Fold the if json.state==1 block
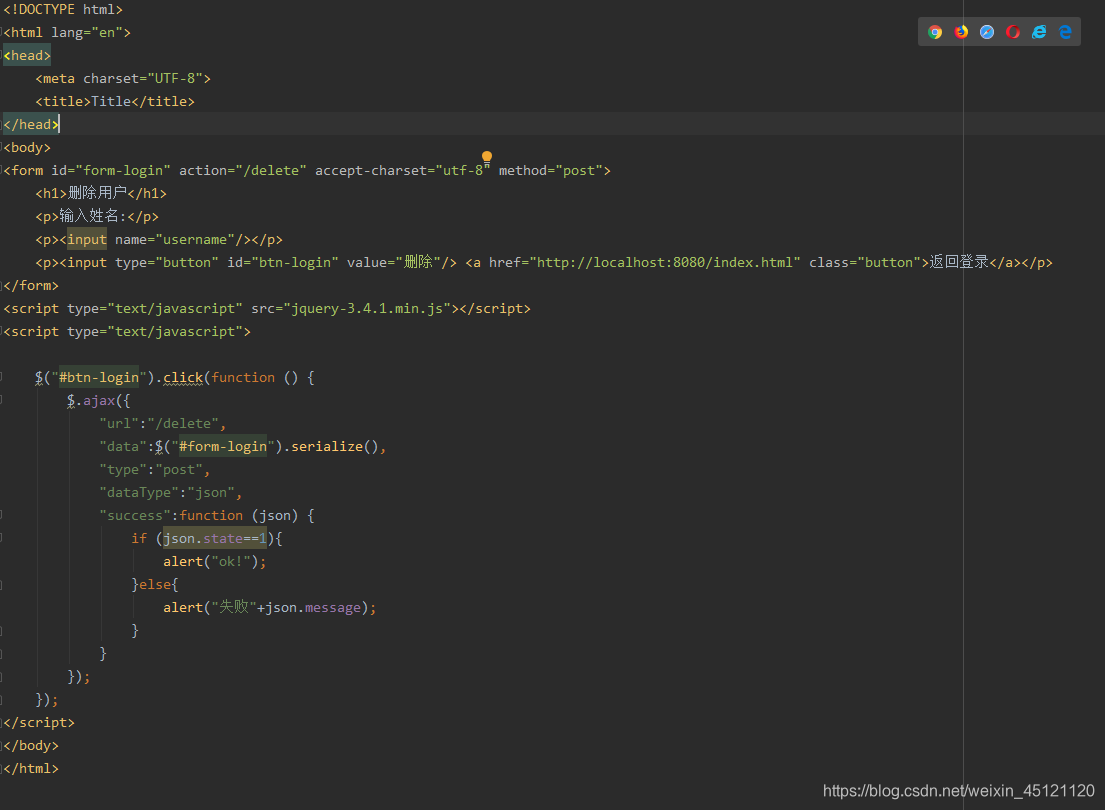The image size is (1105, 810). [1, 539]
